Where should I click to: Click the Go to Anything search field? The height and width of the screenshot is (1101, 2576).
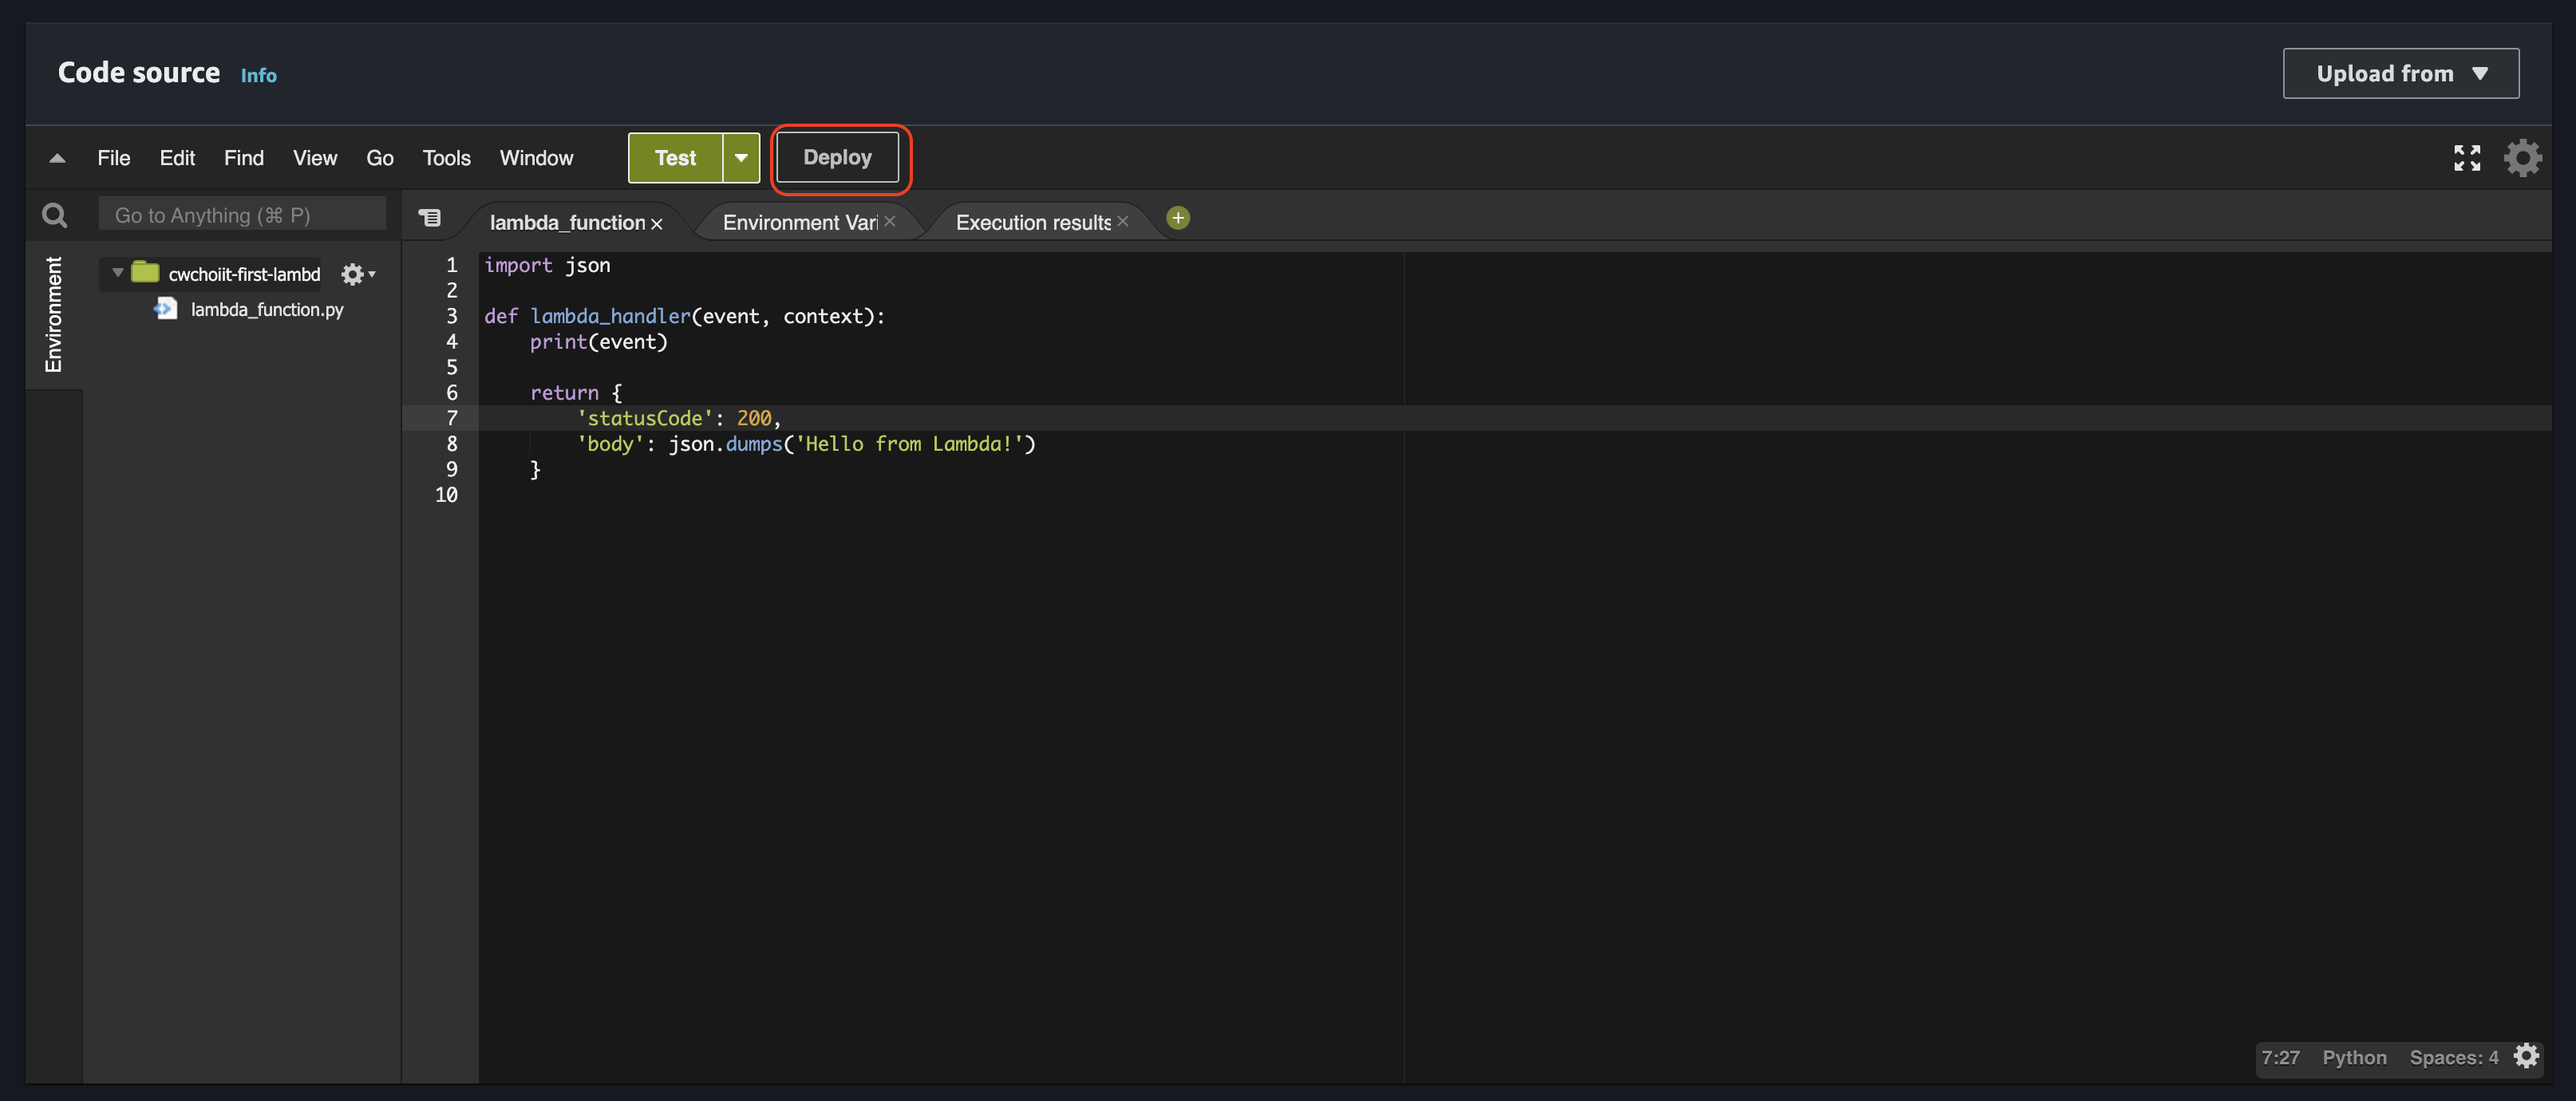tap(242, 215)
